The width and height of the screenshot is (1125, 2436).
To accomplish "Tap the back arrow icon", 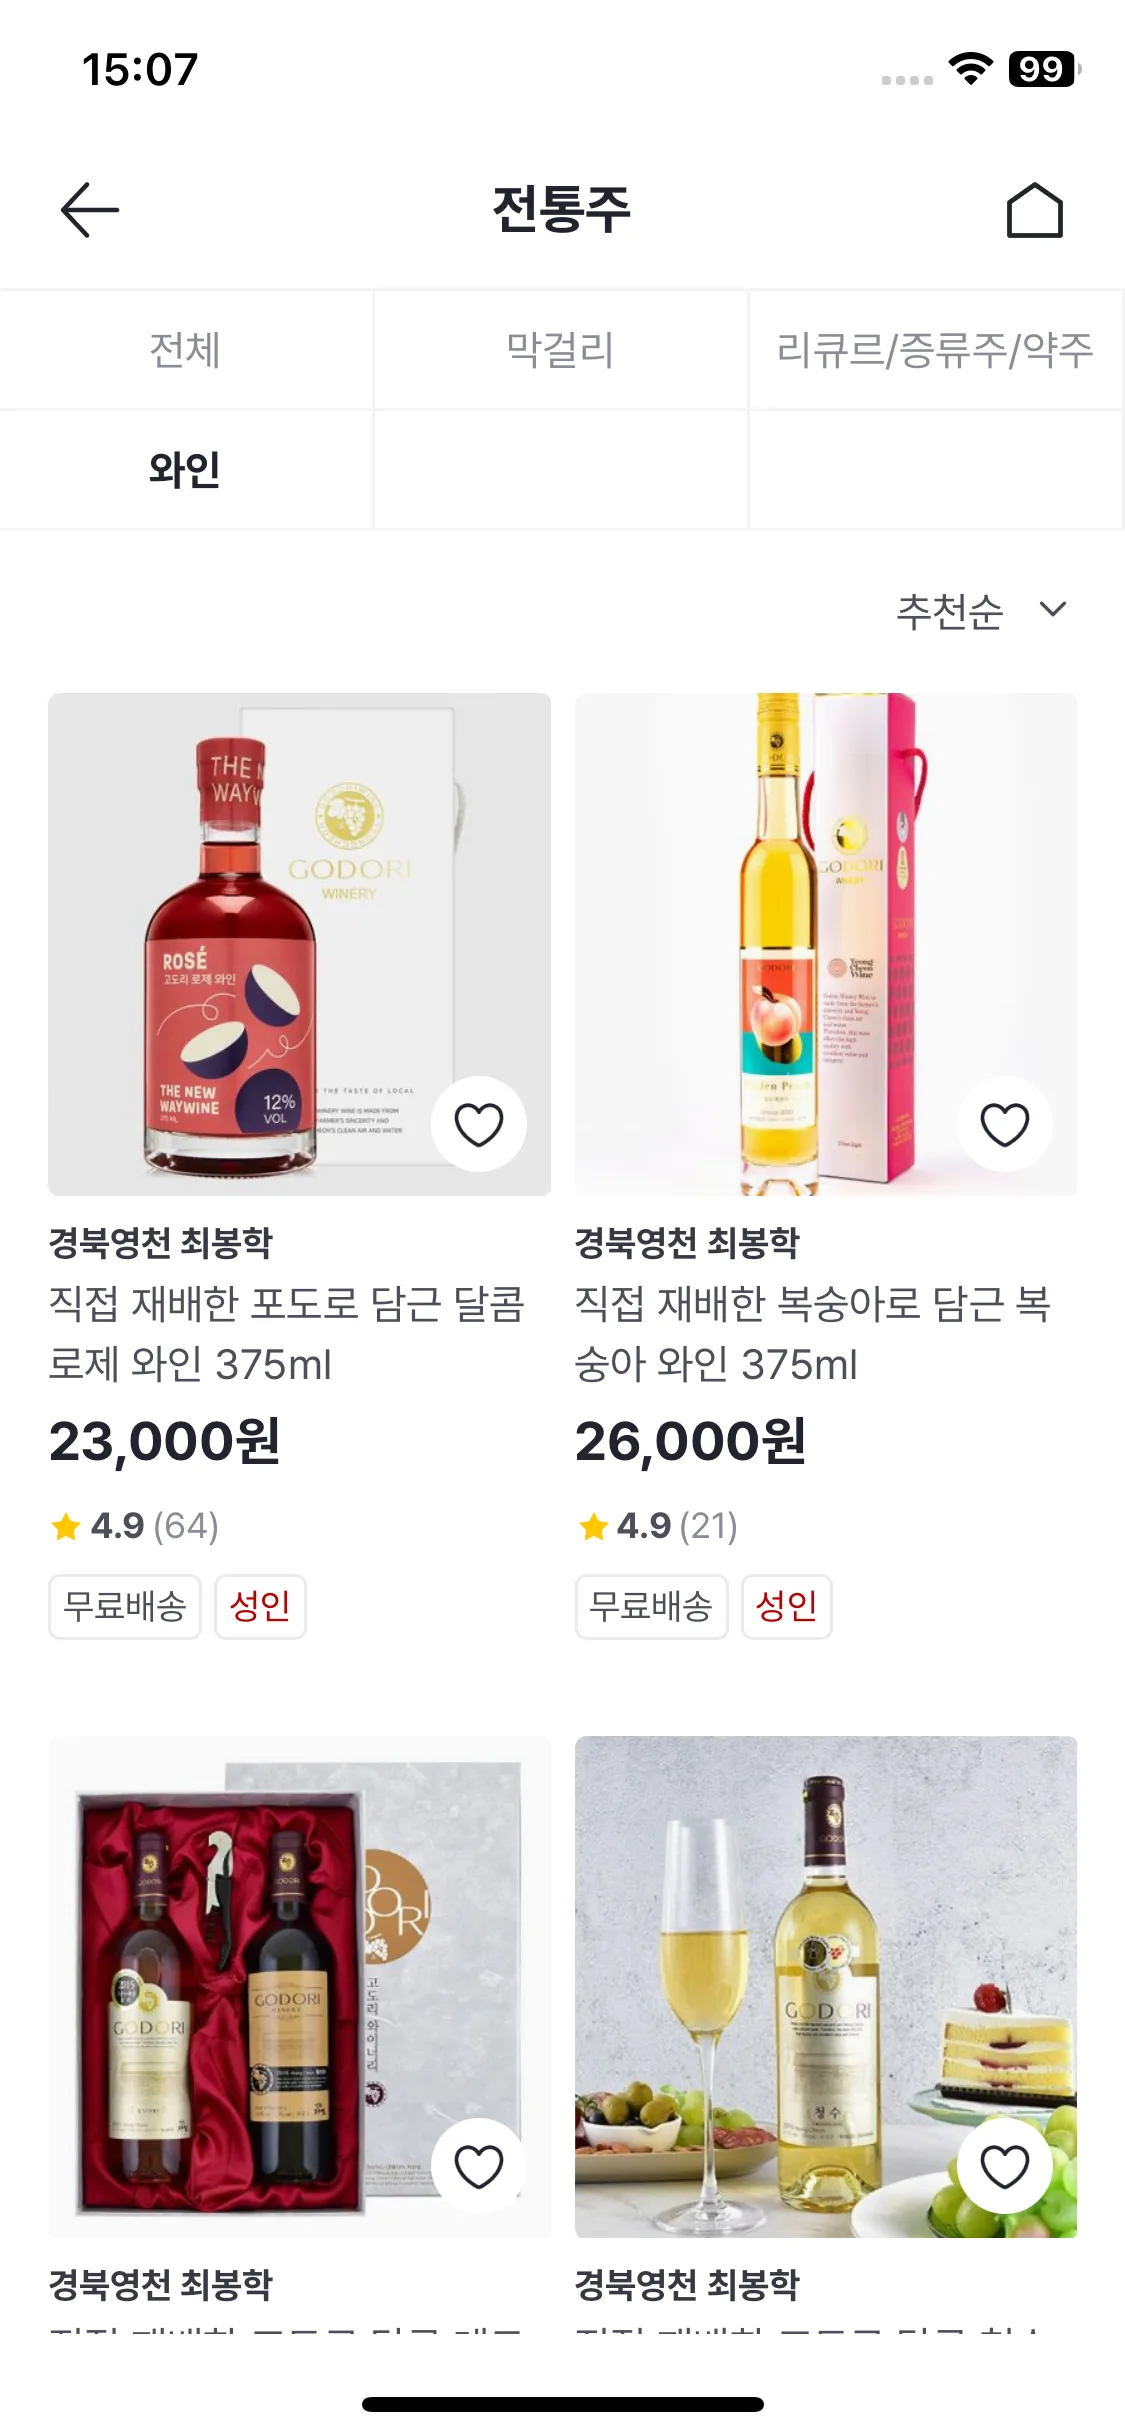I will [90, 210].
